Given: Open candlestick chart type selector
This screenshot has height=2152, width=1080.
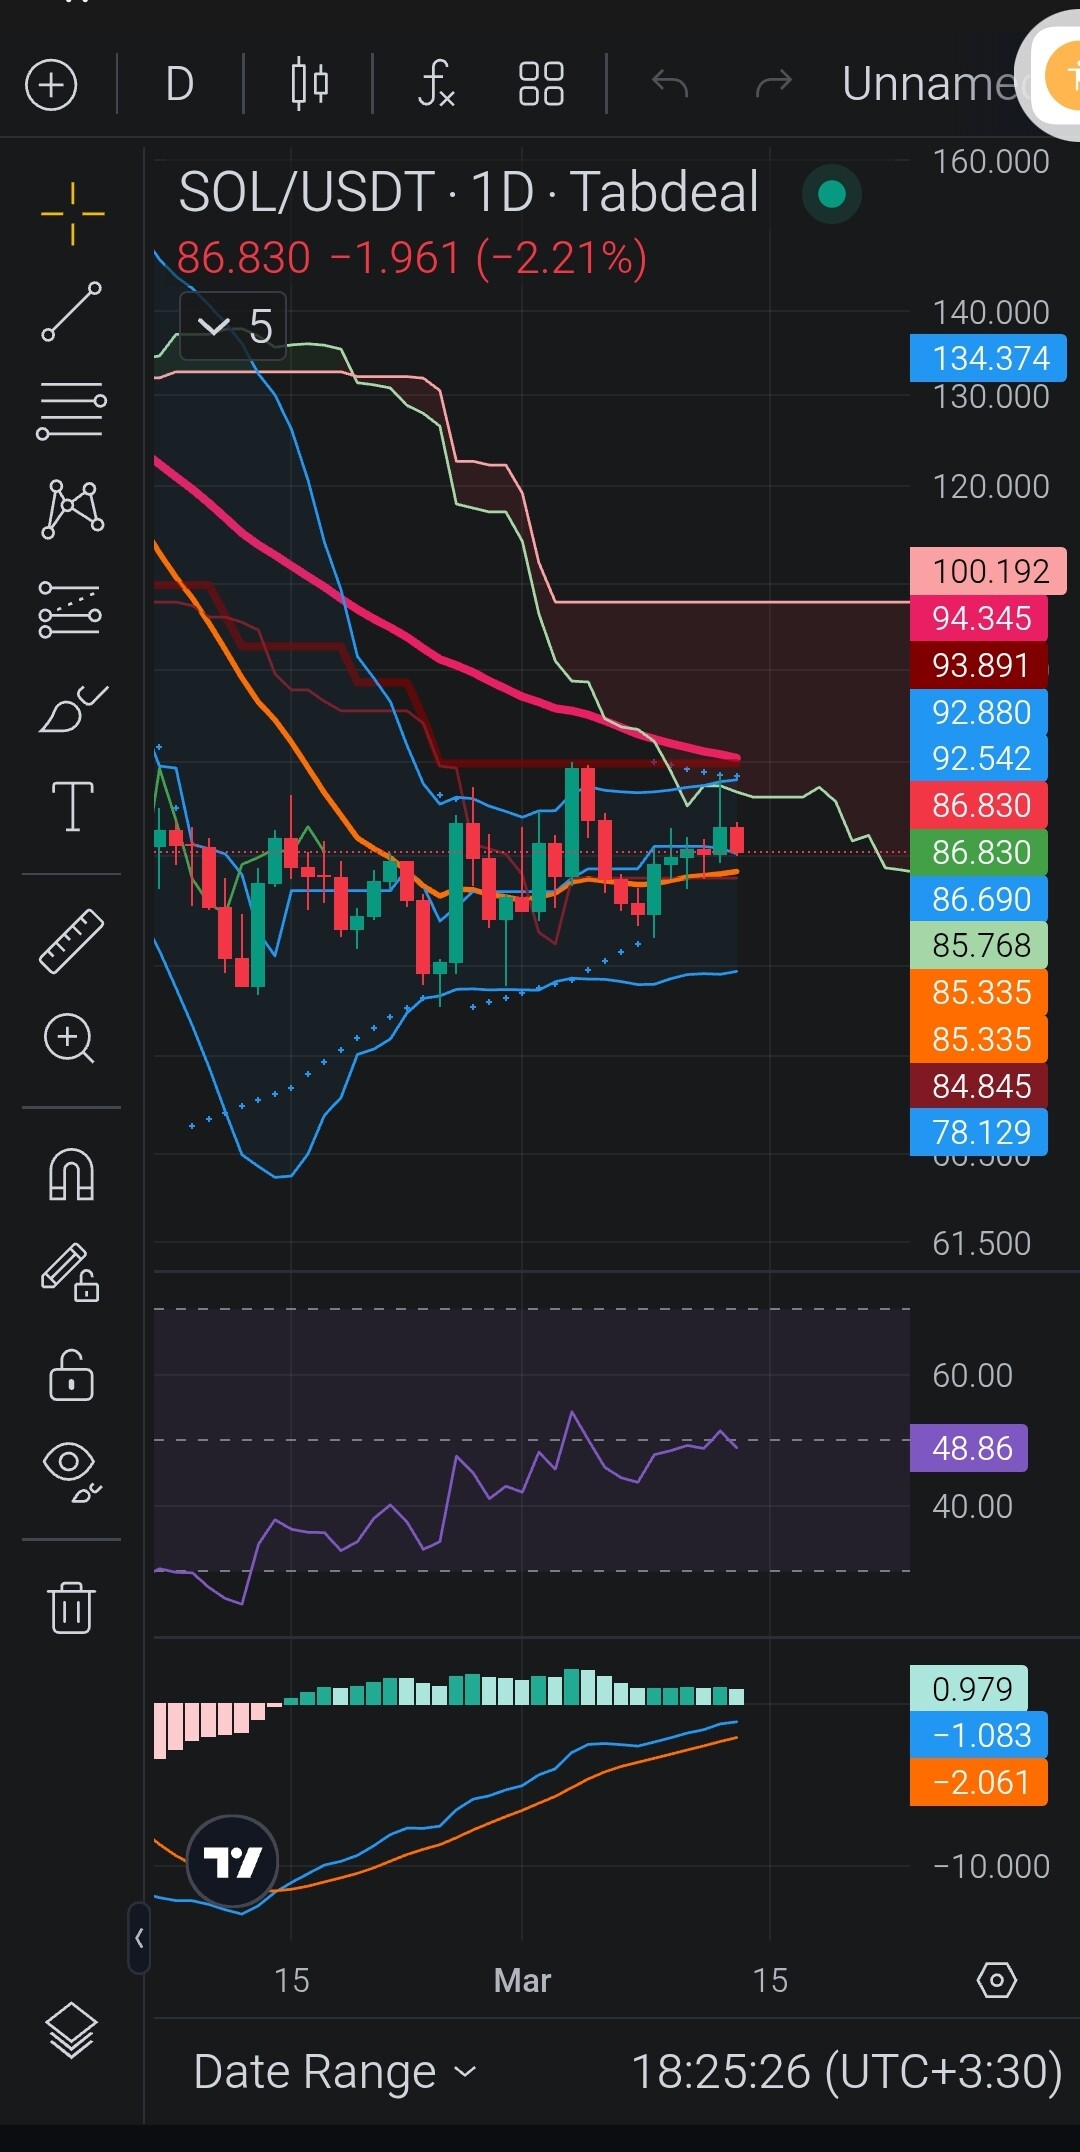Looking at the screenshot, I should tap(309, 84).
